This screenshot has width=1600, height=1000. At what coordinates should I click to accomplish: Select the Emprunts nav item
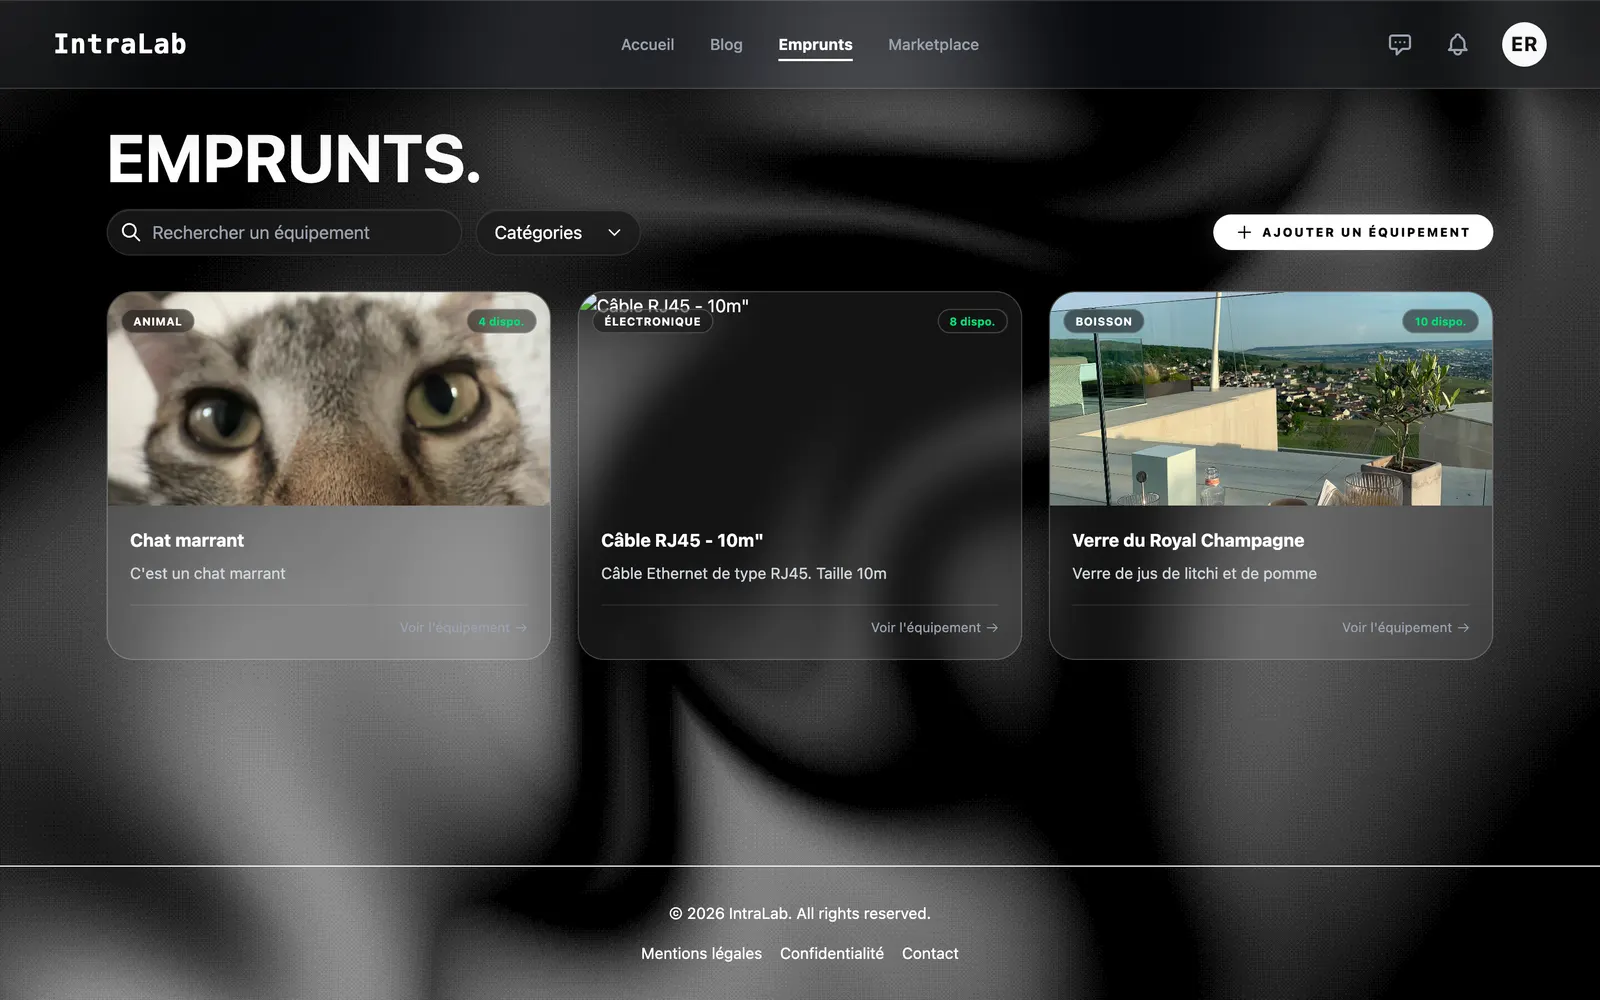(815, 44)
